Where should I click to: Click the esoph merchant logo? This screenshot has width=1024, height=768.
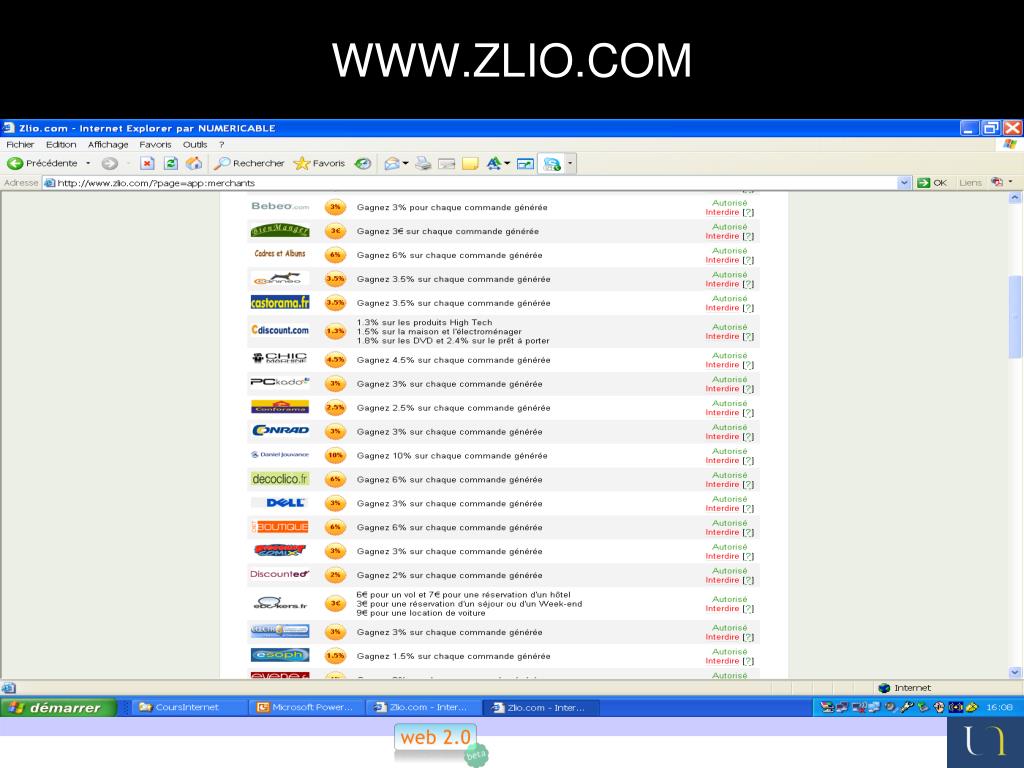tap(280, 654)
